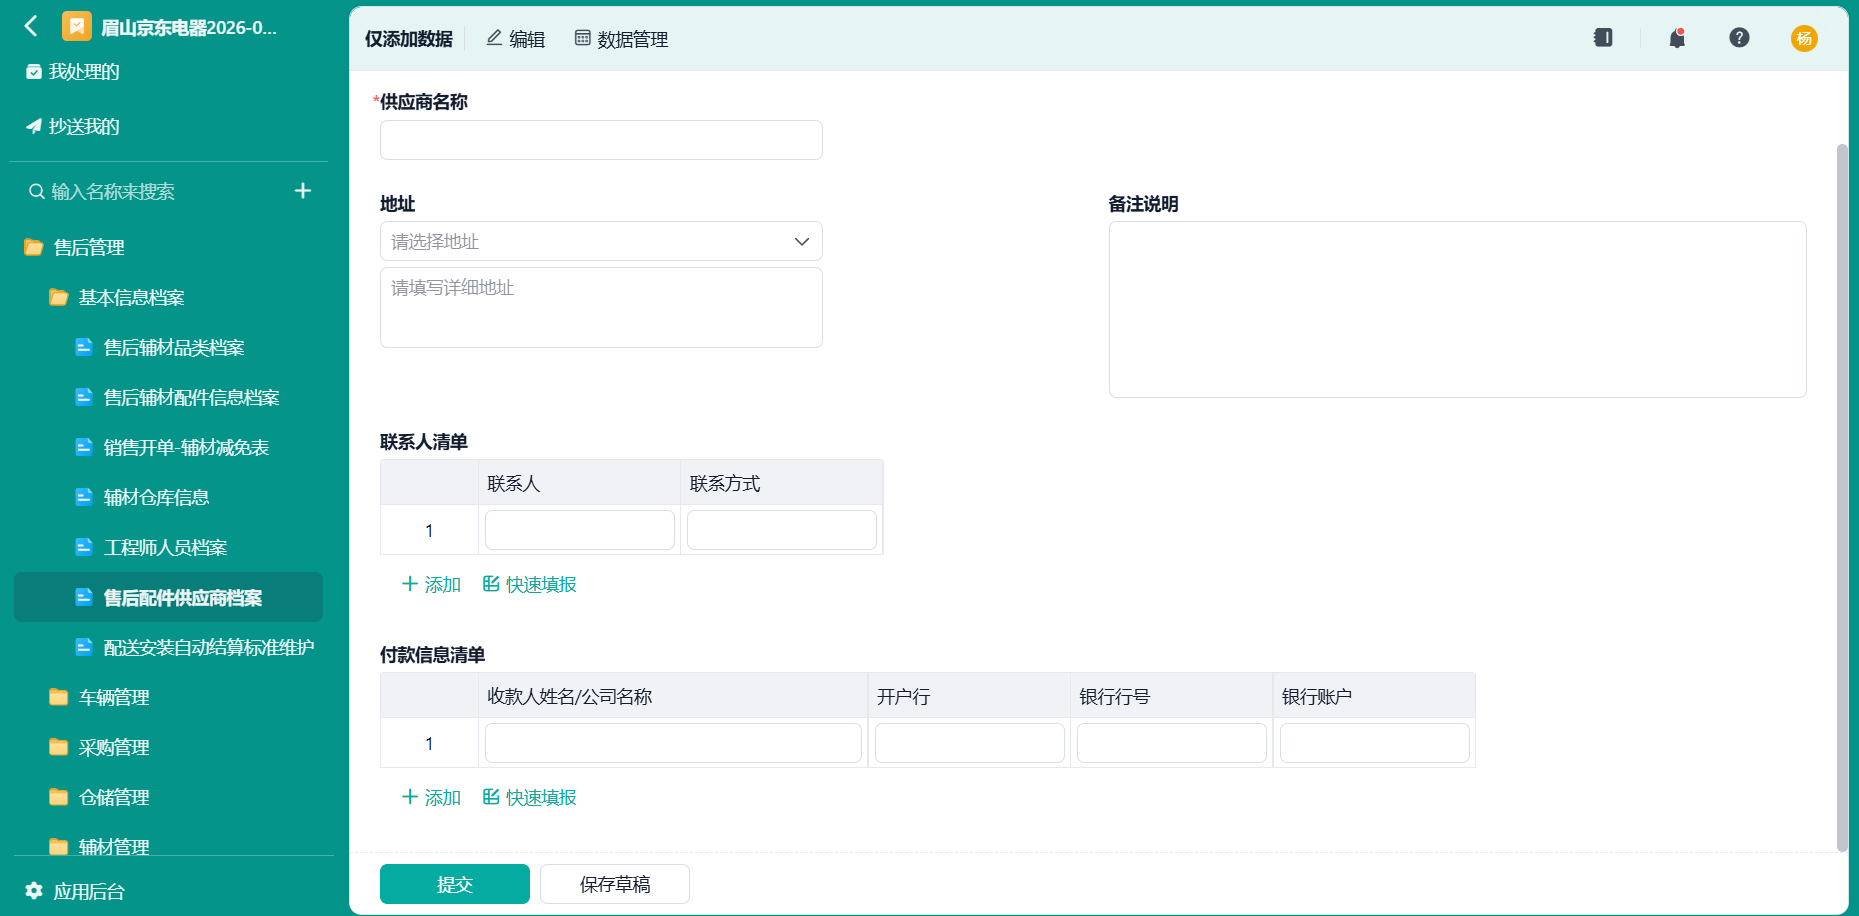
Task: Click the 保存草稿 button
Action: 615,884
